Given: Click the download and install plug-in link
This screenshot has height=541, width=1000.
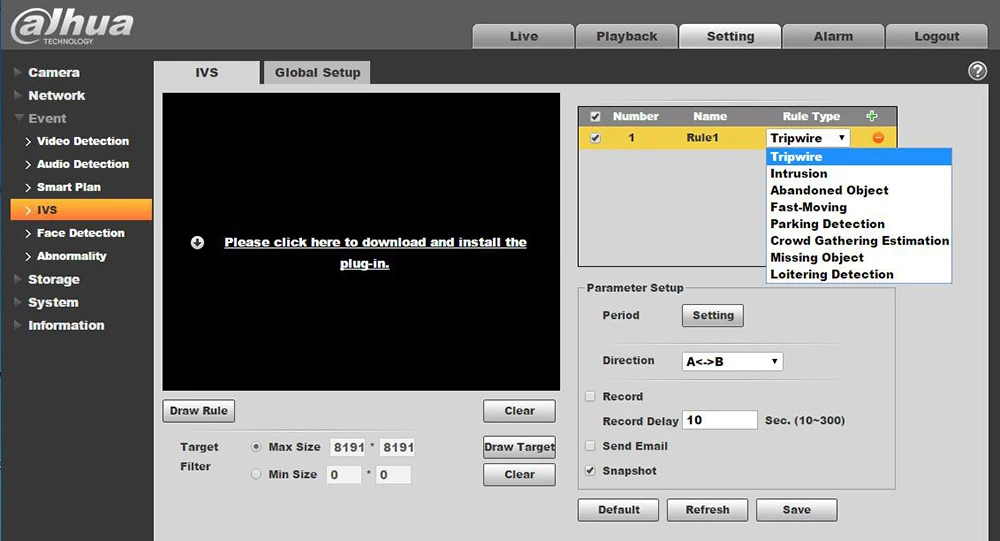Looking at the screenshot, I should coord(375,253).
